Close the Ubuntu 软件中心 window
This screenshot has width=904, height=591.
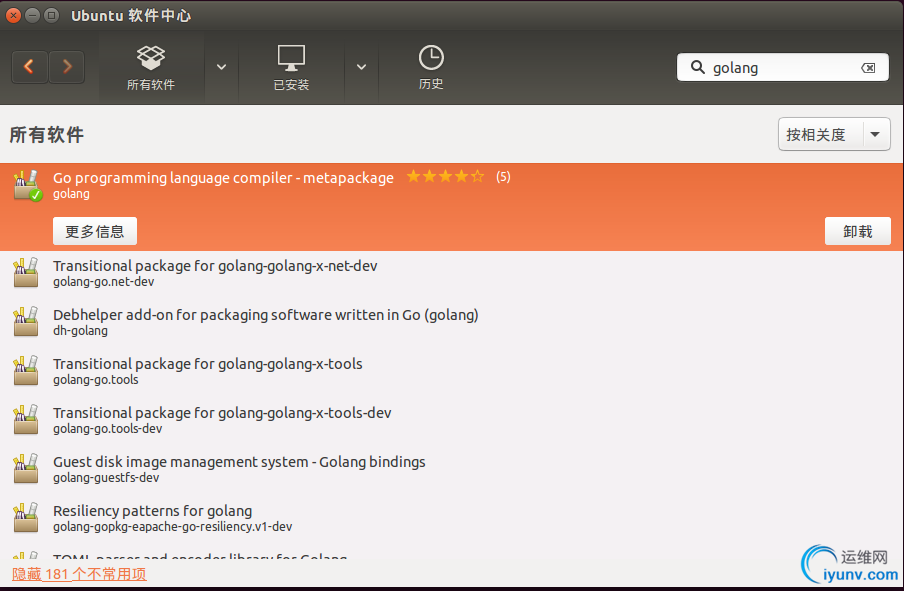(14, 16)
